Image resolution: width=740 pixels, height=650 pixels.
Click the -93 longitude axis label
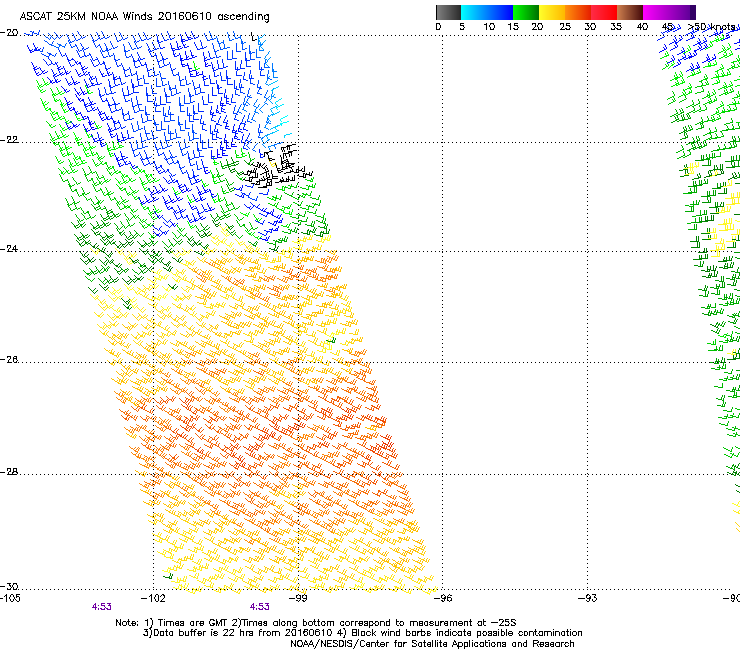click(x=588, y=599)
